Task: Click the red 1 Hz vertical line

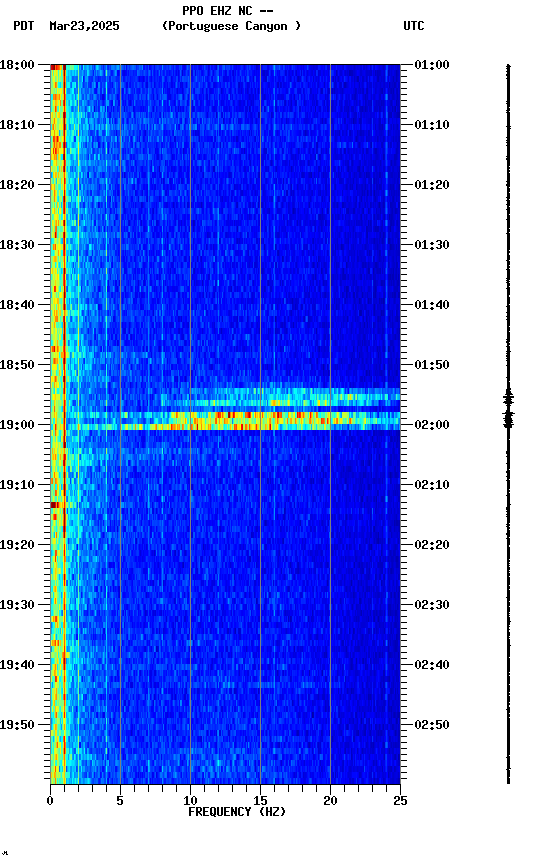Action: point(64,424)
